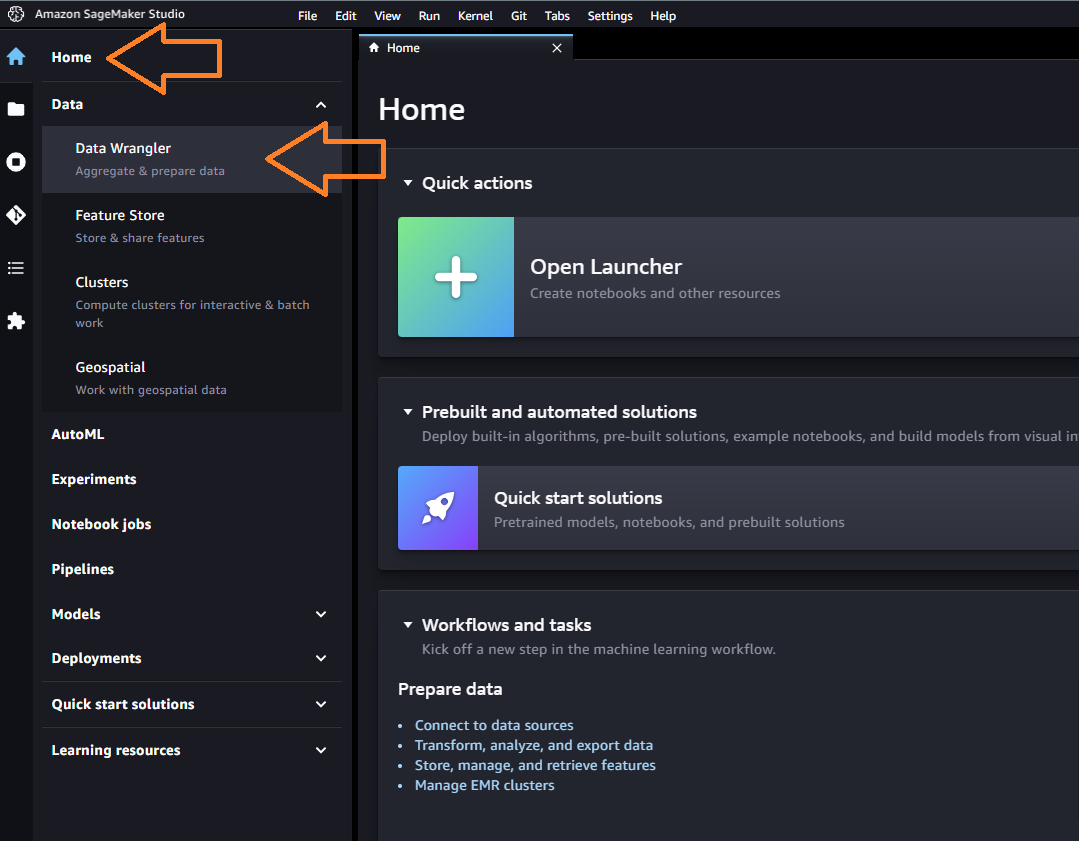Open the Table of Contents list icon
This screenshot has height=841, width=1079.
[x=16, y=268]
